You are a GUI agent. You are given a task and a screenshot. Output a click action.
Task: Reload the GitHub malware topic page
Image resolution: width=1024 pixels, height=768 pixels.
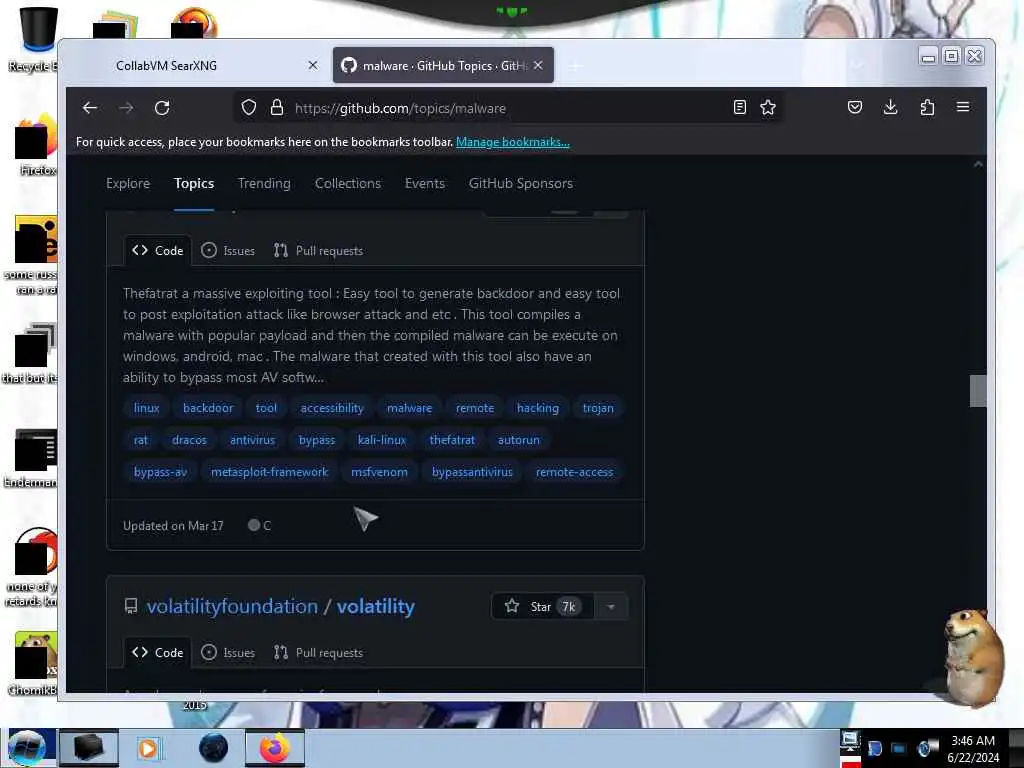tap(162, 108)
